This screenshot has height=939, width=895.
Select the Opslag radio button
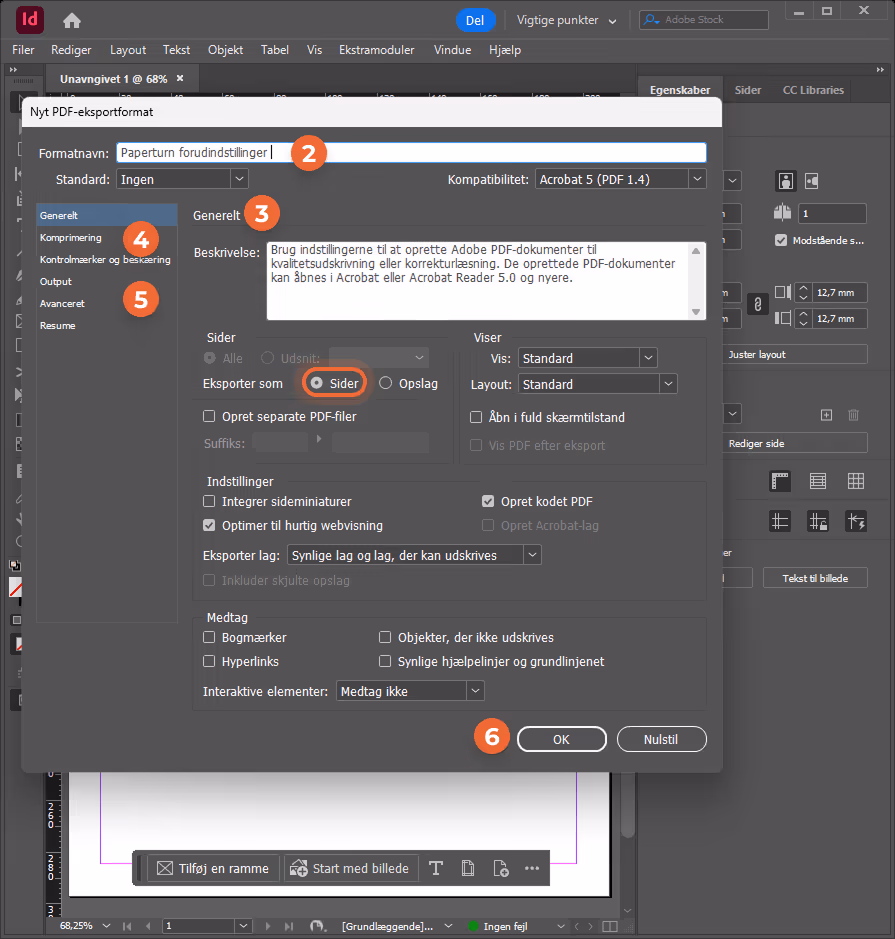coord(386,383)
